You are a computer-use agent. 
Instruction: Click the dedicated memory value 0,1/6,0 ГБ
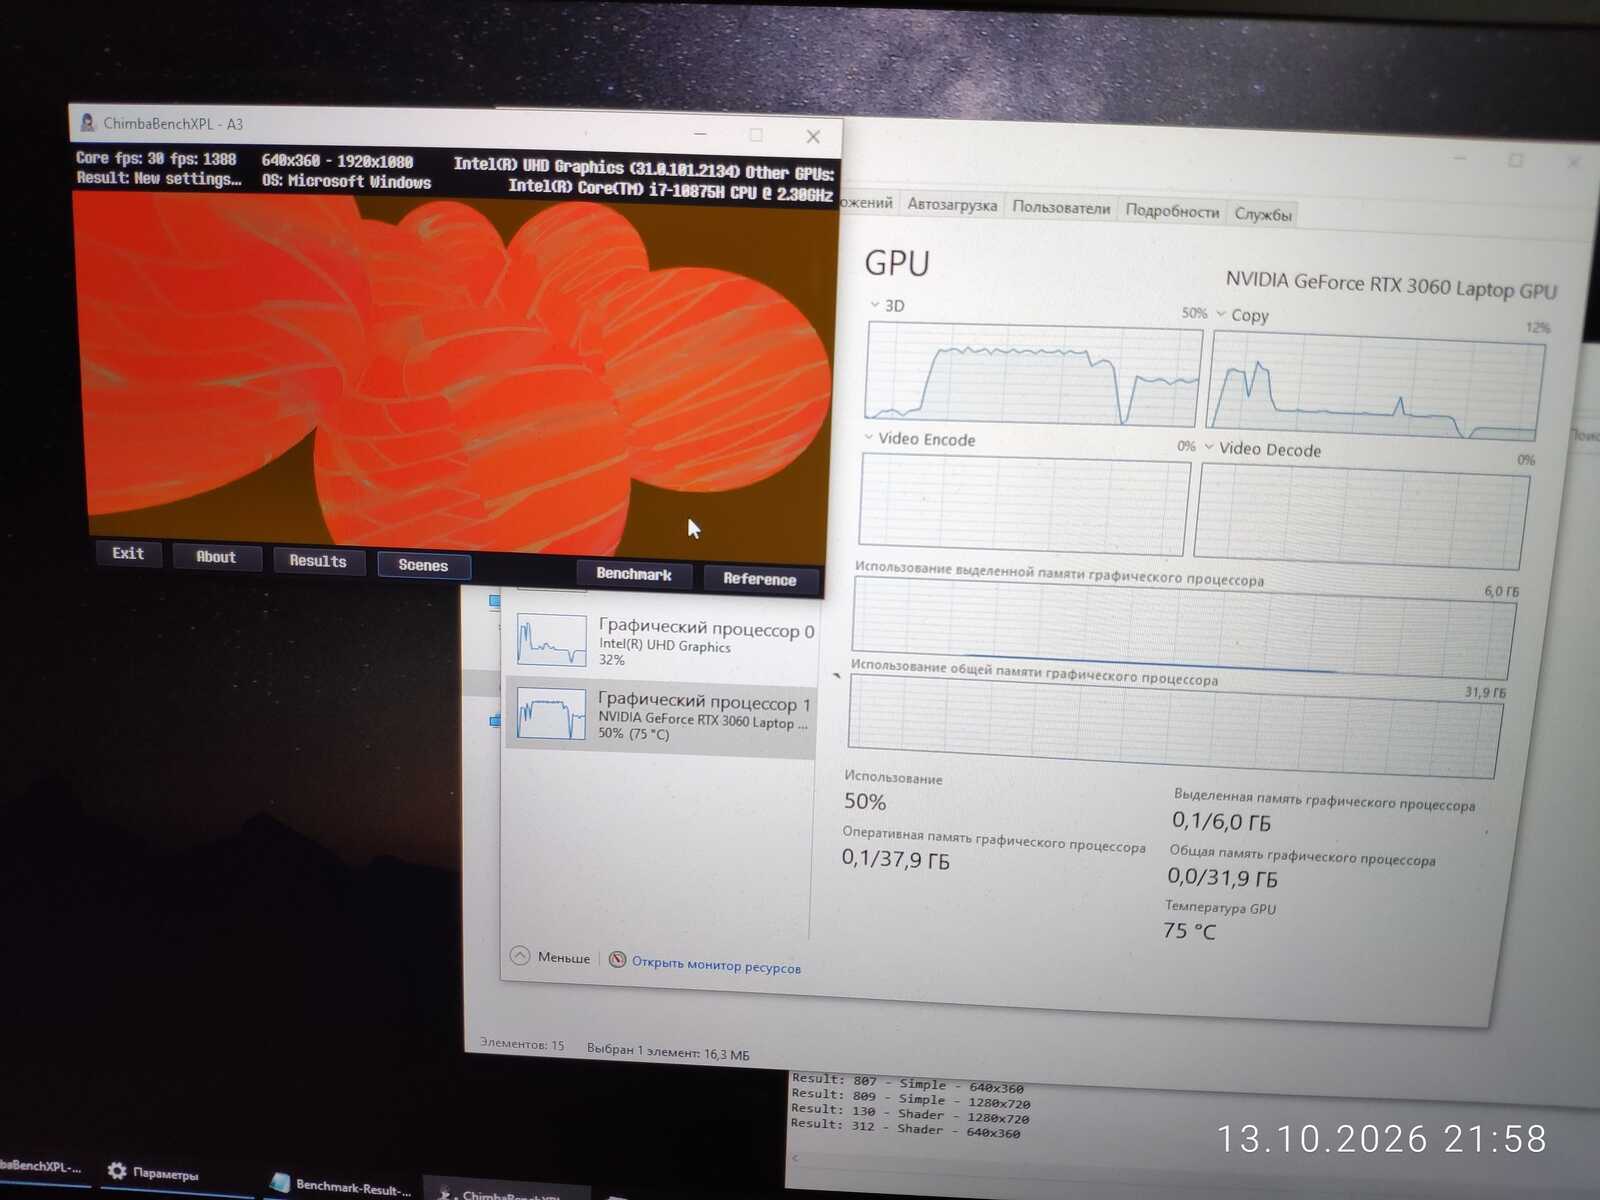1221,821
